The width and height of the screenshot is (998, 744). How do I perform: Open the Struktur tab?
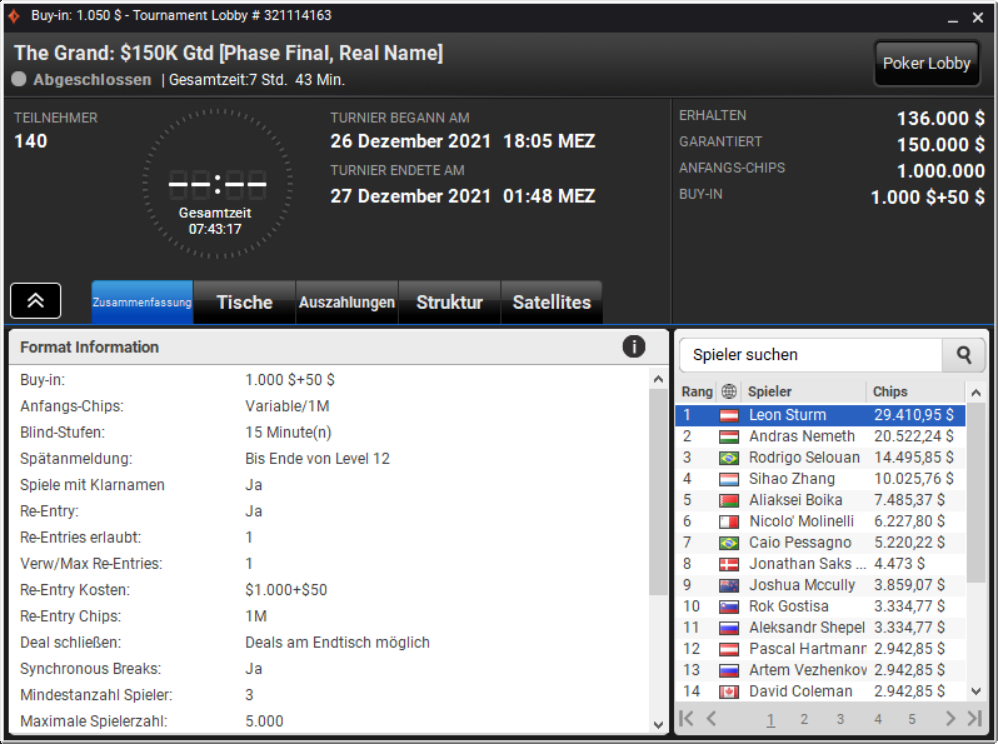pos(449,302)
